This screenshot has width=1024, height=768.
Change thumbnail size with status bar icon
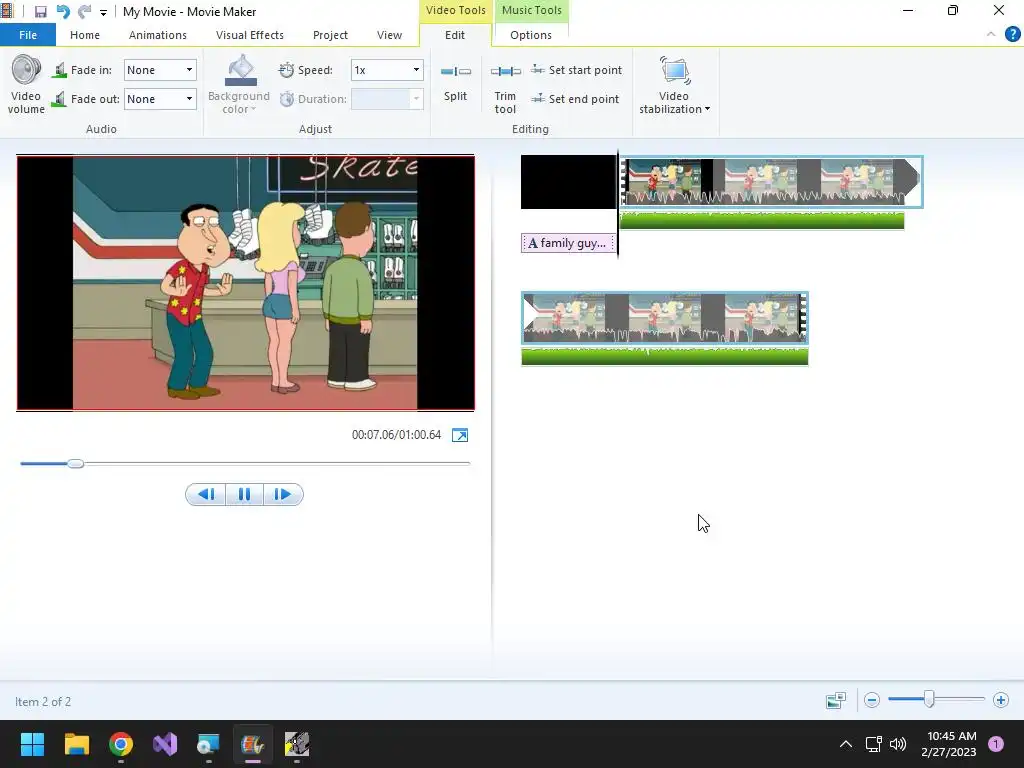coord(836,700)
